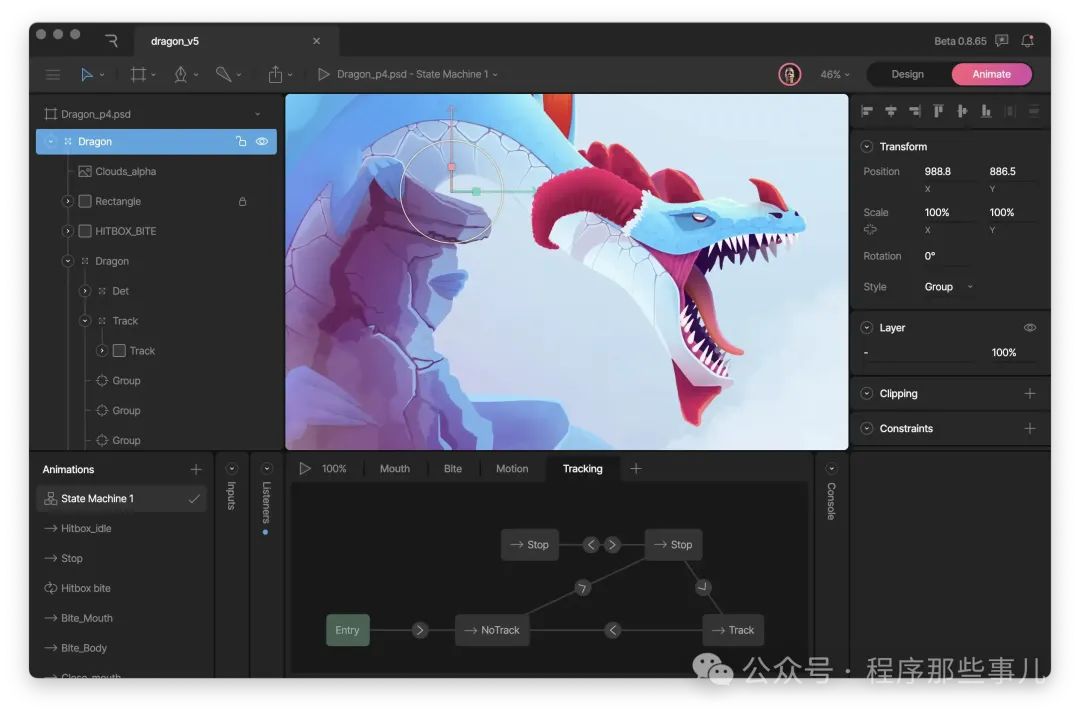This screenshot has width=1080, height=714.
Task: Click the Track state node
Action: pyautogui.click(x=733, y=630)
